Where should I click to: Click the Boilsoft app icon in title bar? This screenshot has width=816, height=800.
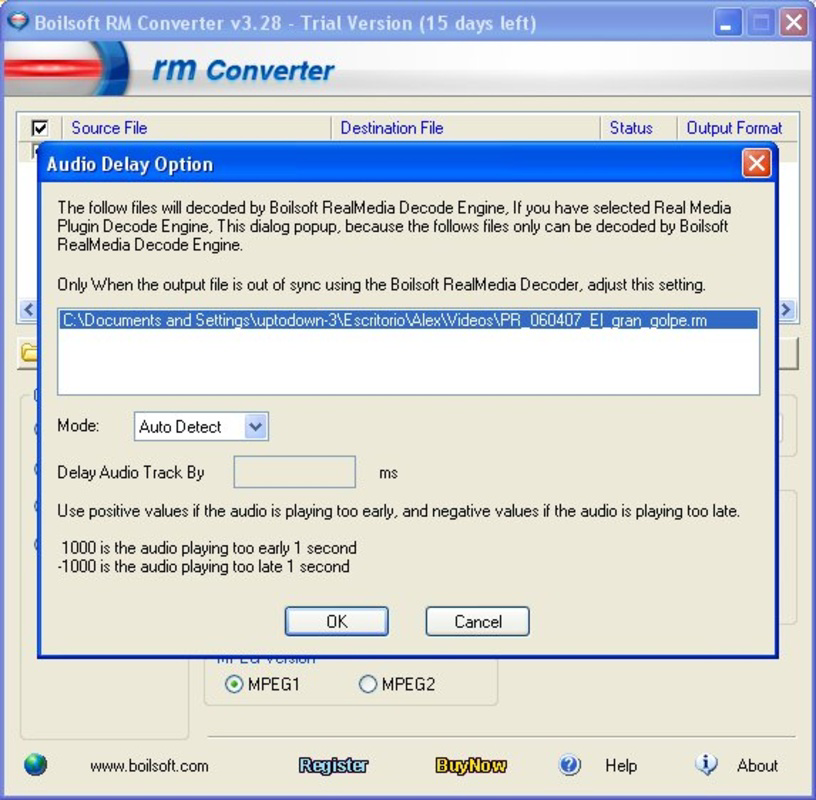click(x=18, y=22)
